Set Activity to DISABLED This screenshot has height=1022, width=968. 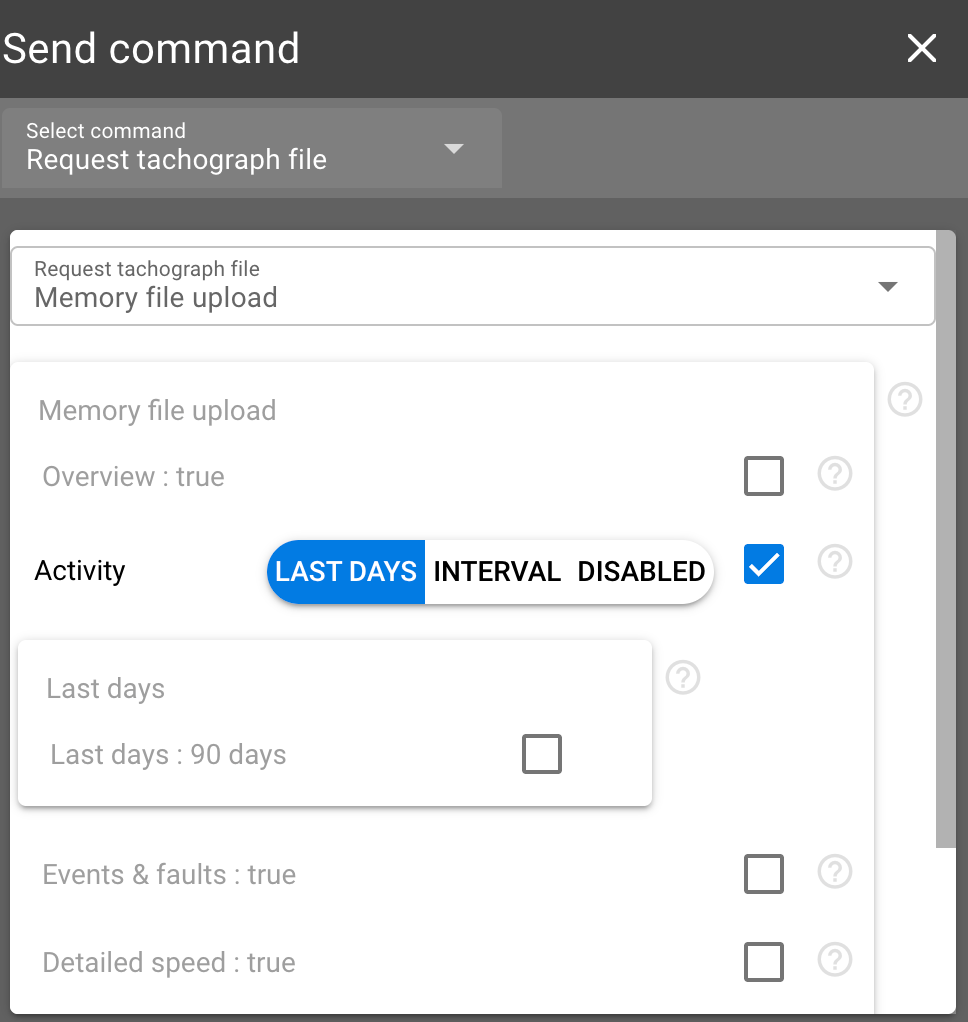coord(641,572)
